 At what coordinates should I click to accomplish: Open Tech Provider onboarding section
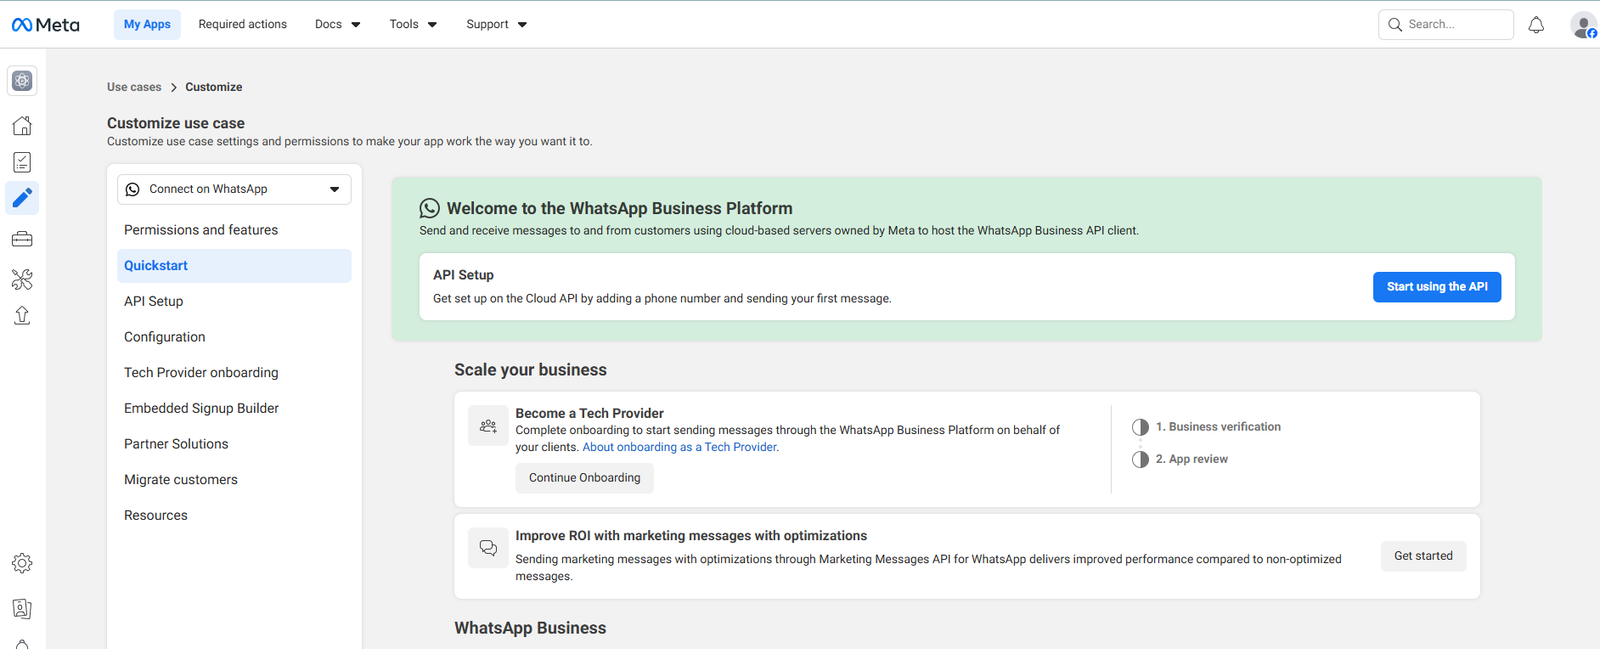[x=234, y=373]
